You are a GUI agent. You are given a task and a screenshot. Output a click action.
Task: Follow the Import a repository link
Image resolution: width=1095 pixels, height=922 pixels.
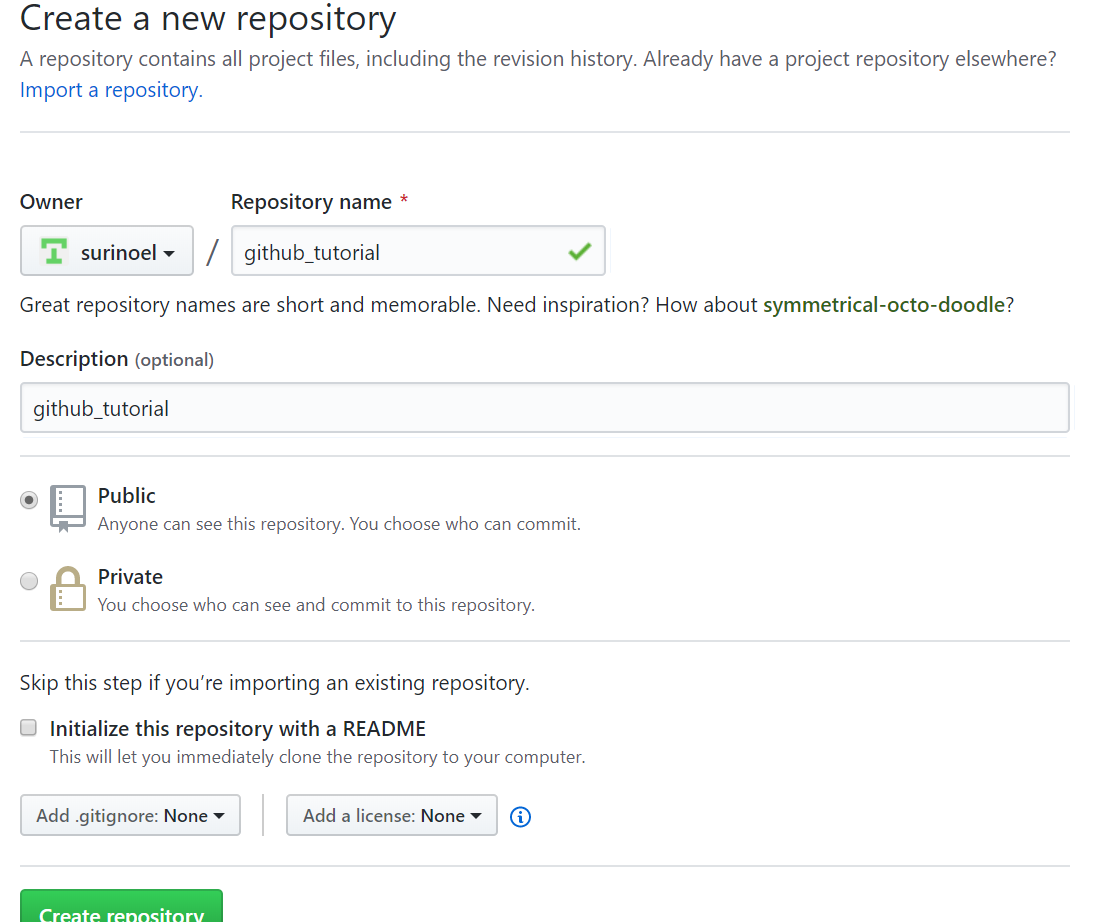click(x=111, y=90)
